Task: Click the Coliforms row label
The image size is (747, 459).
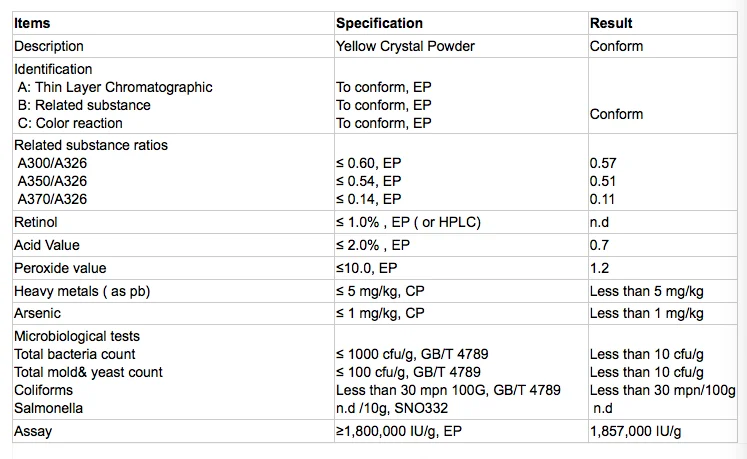Action: (45, 390)
